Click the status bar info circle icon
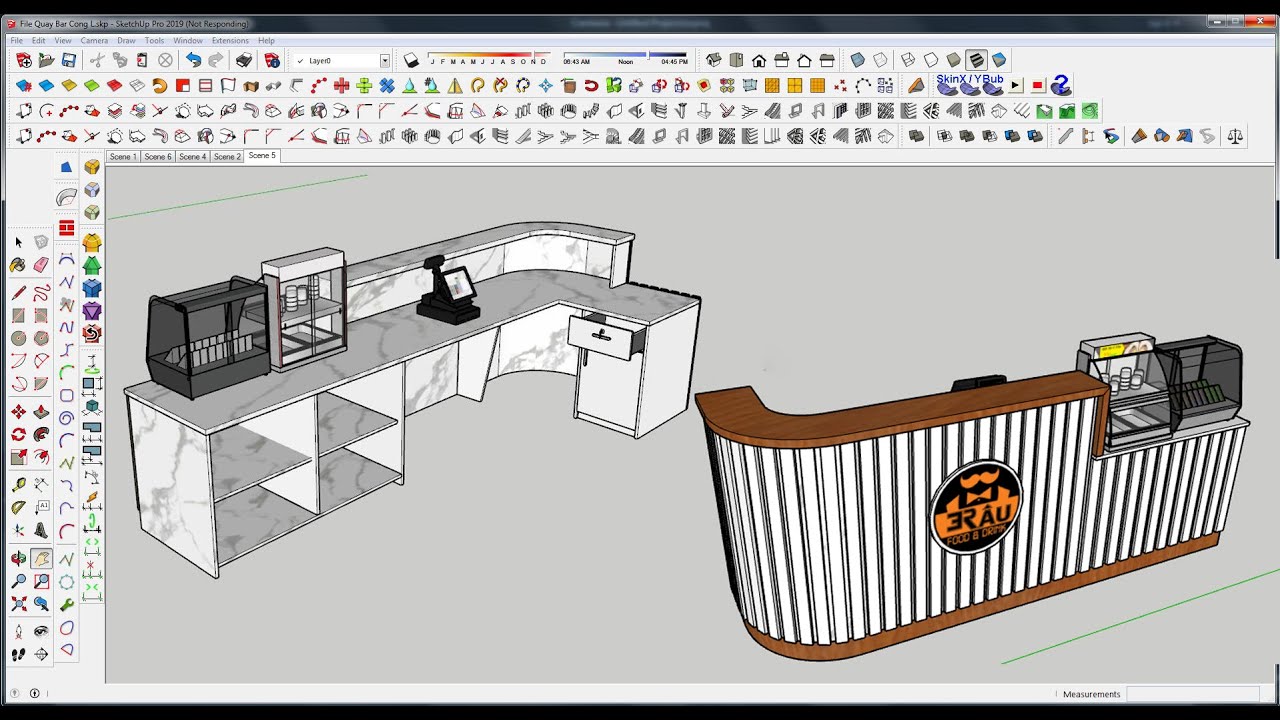The height and width of the screenshot is (720, 1280). pyautogui.click(x=35, y=693)
